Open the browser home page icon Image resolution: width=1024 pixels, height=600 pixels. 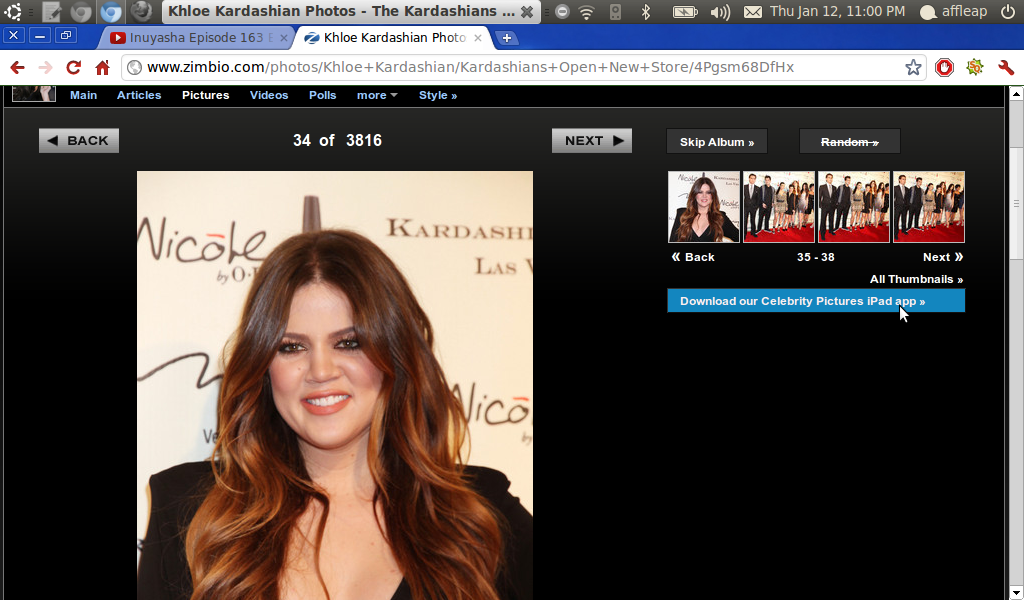point(103,67)
